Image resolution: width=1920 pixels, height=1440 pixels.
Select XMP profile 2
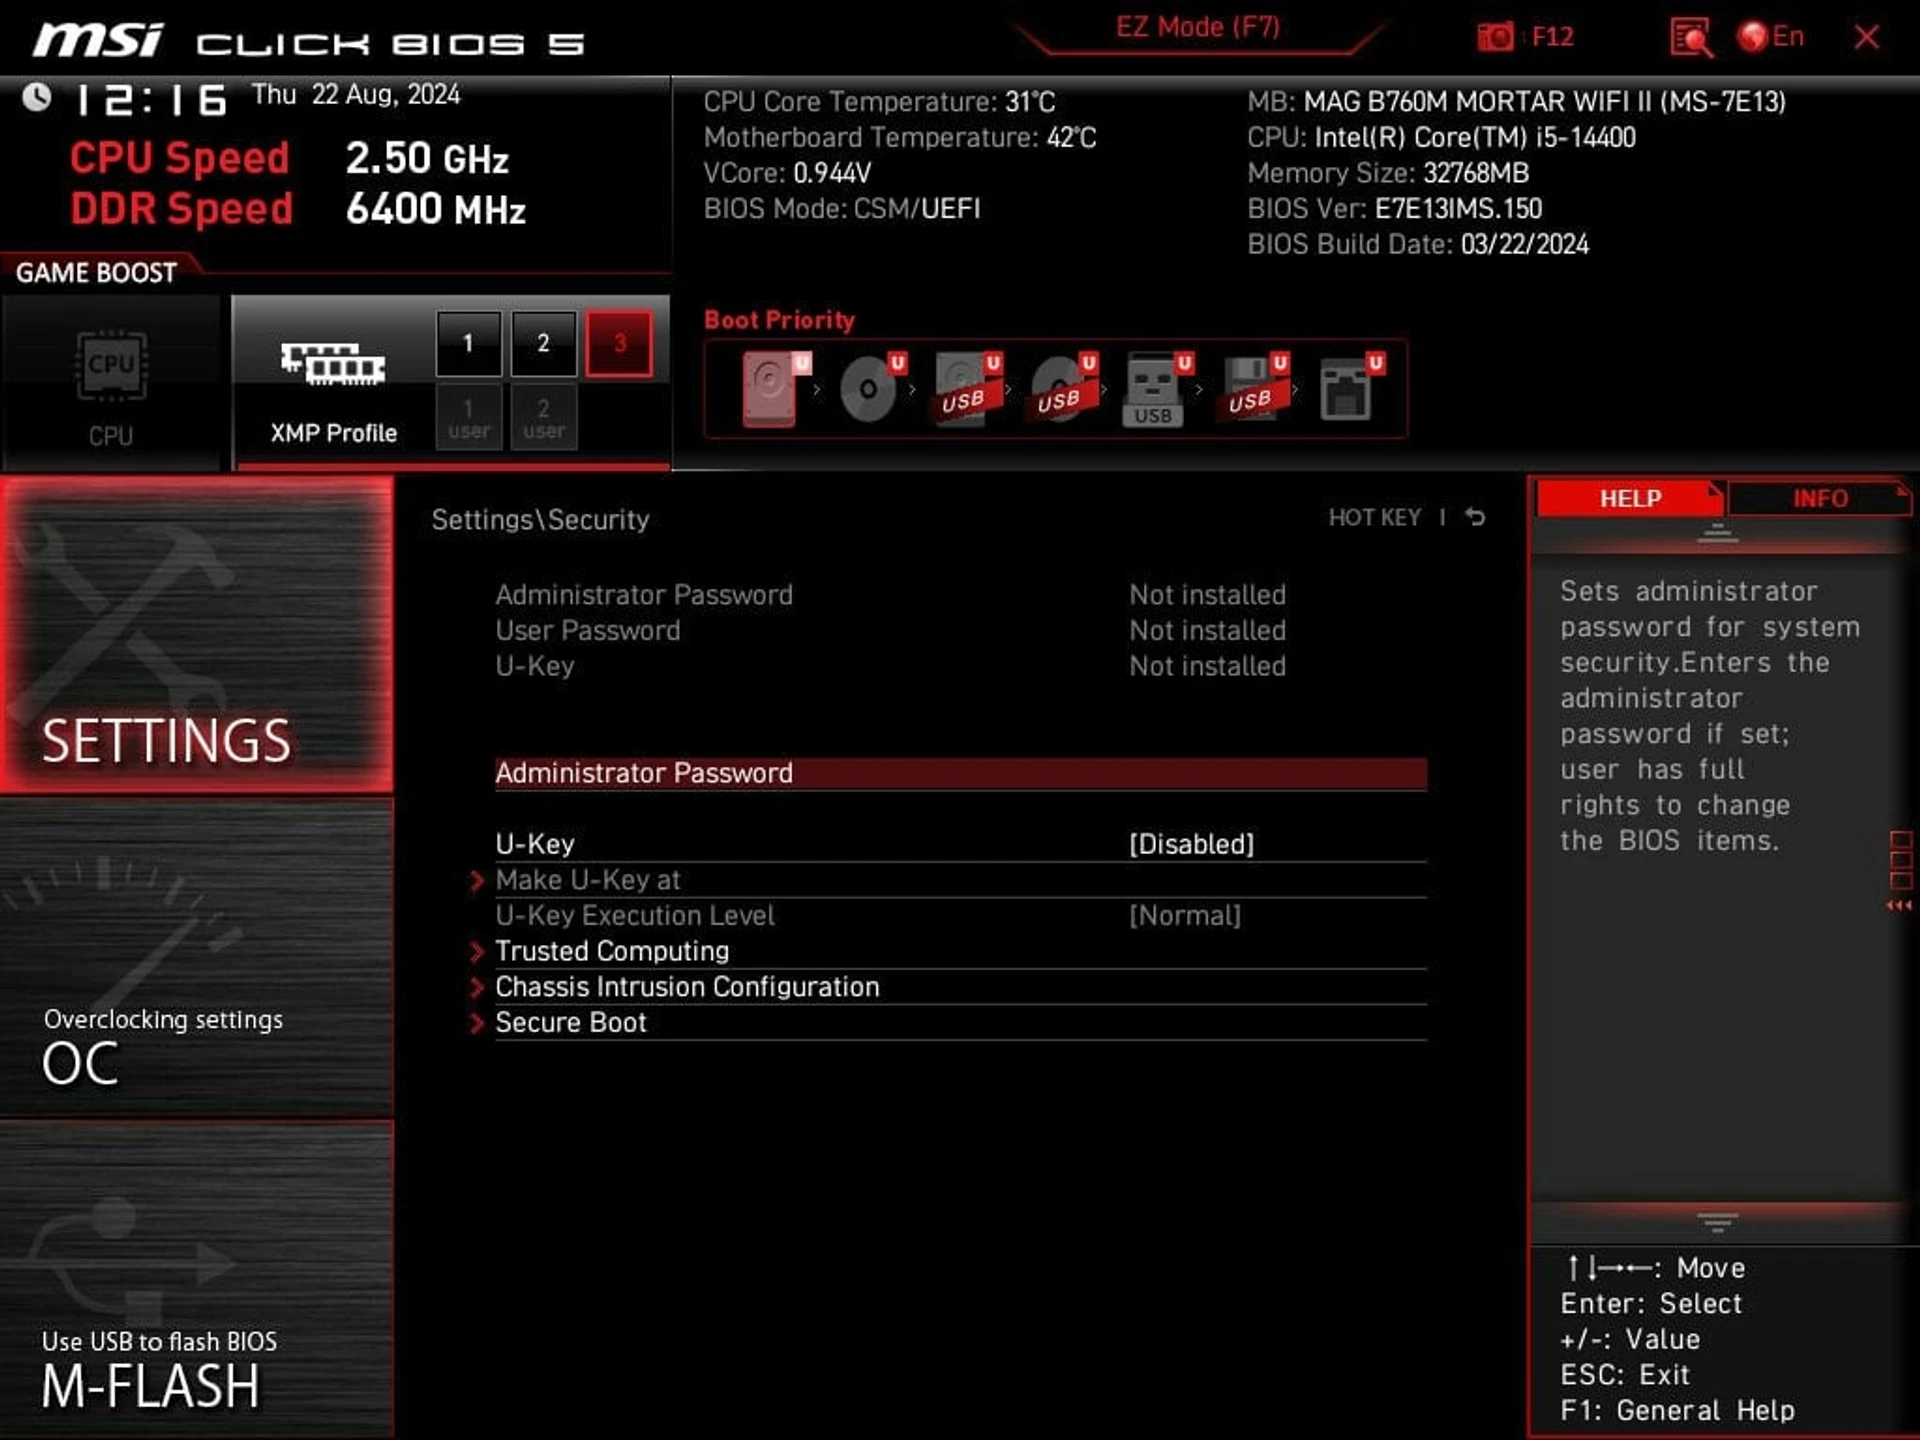tap(543, 344)
